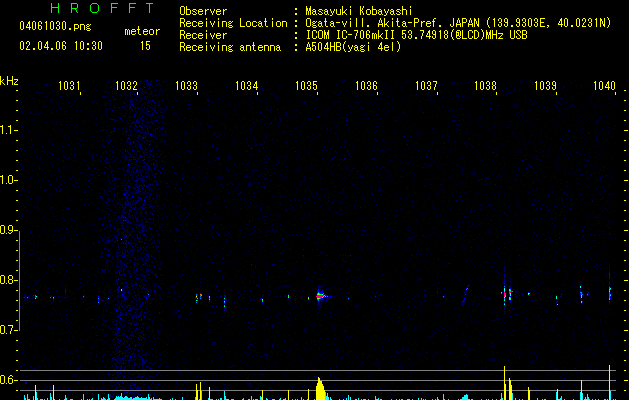This screenshot has height=400, width=629.
Task: Click the 1036 time axis marker
Action: [366, 85]
